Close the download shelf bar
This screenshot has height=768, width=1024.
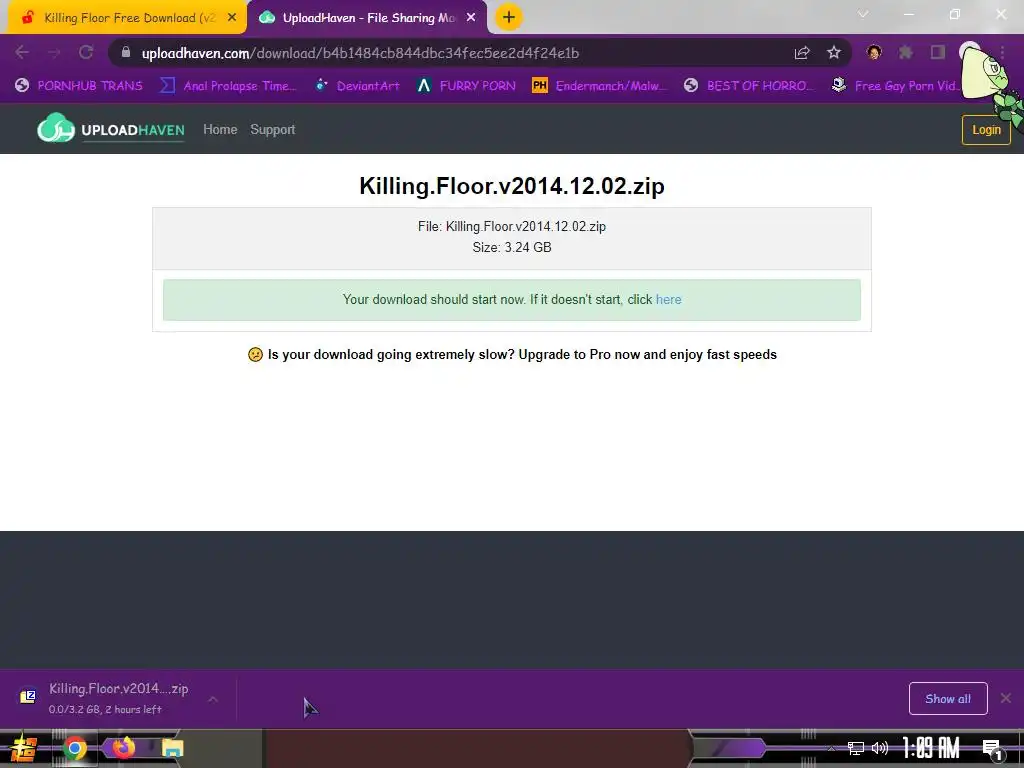(x=1006, y=698)
